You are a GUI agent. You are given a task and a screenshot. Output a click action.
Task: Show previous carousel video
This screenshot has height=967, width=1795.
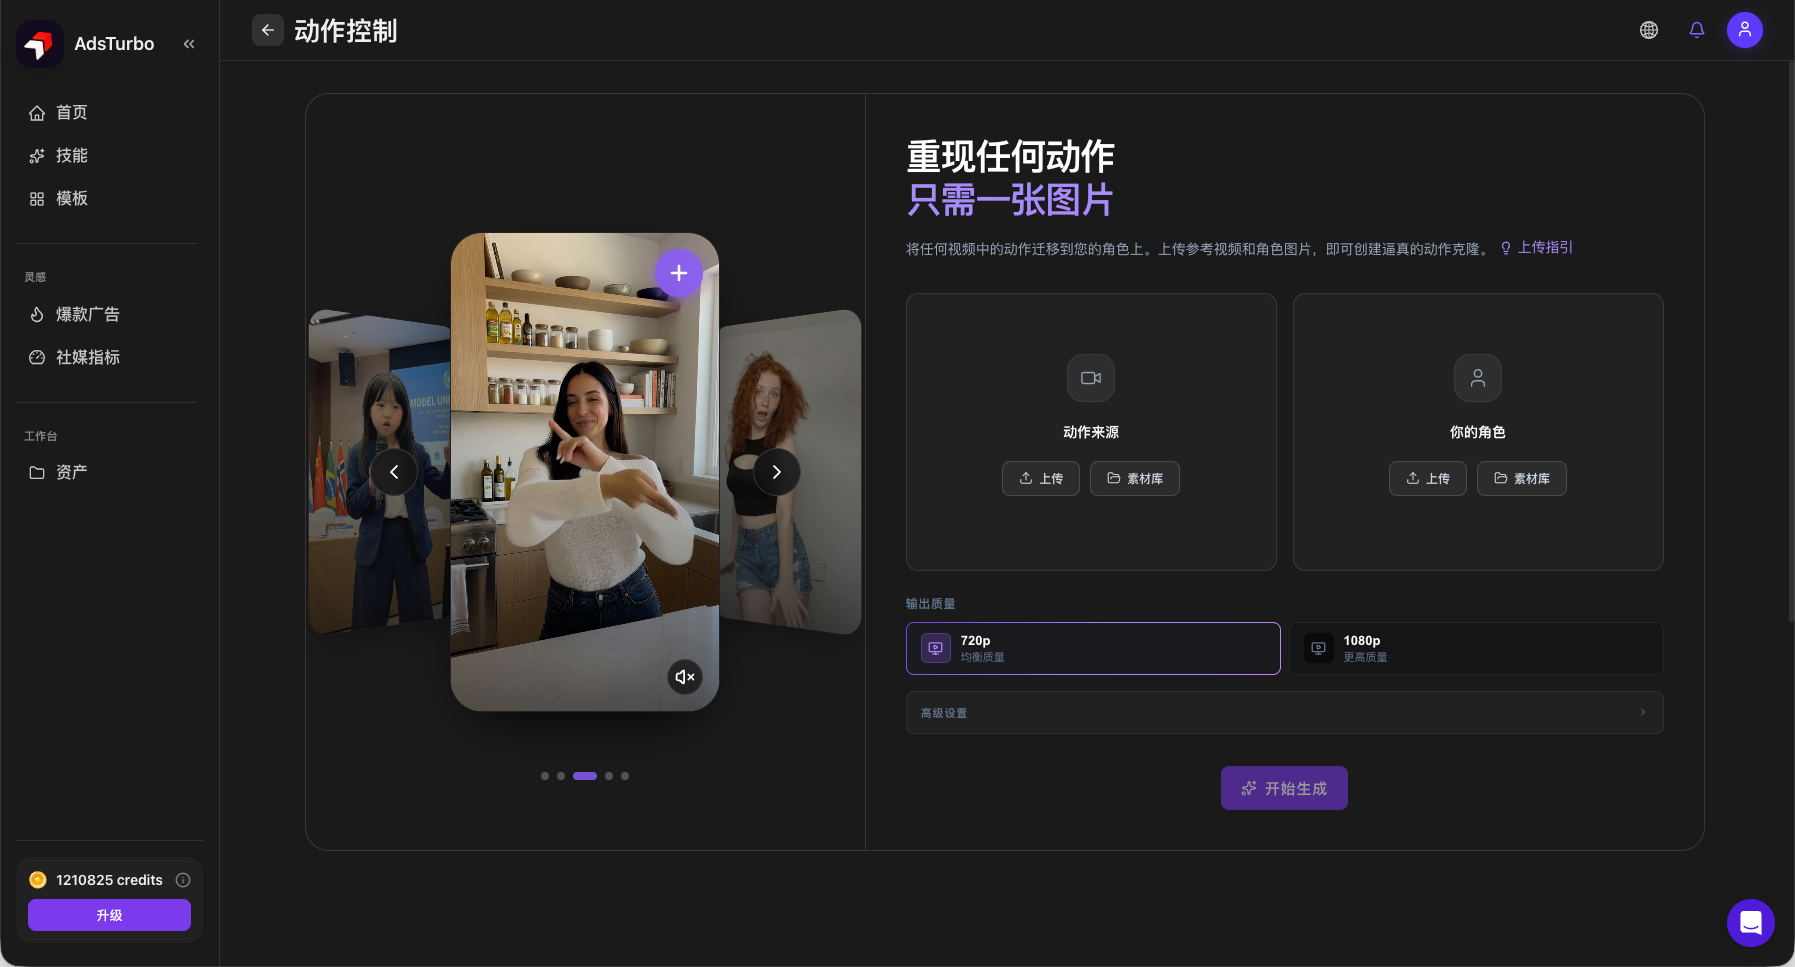pos(394,472)
